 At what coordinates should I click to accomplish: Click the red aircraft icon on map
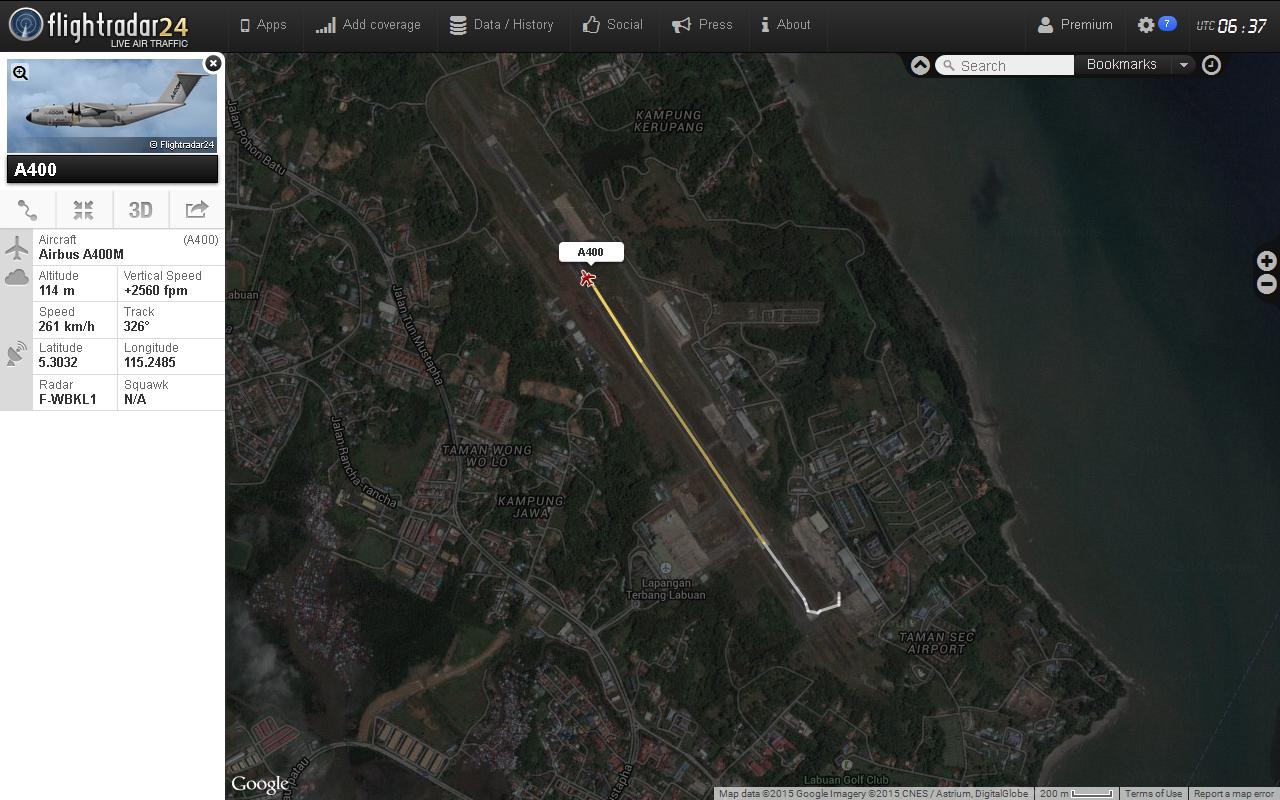[588, 278]
